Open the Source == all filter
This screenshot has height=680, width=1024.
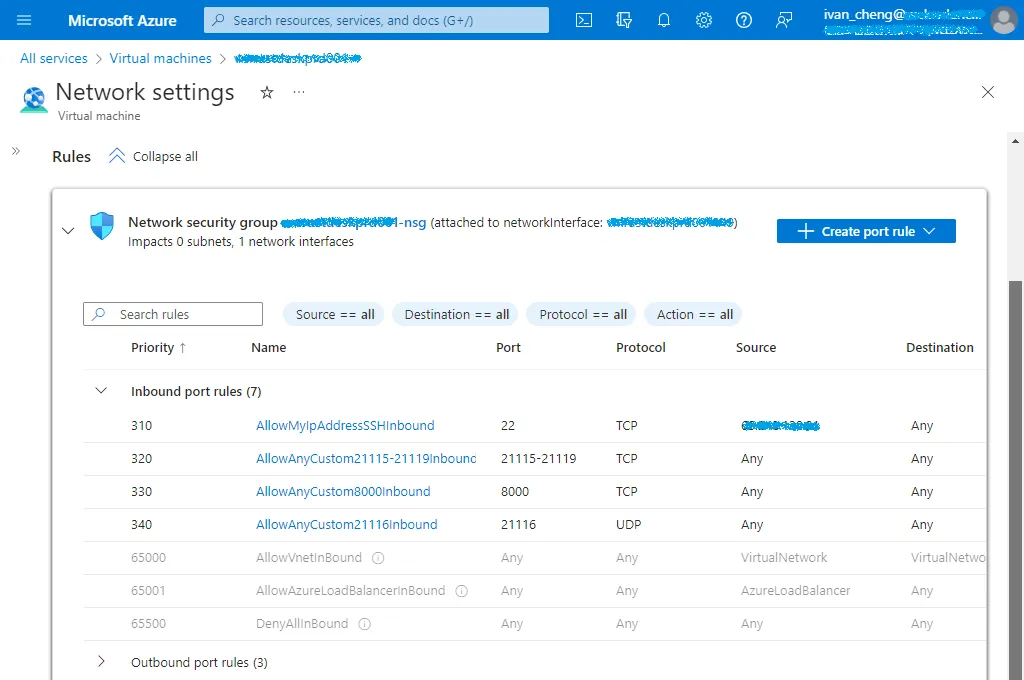point(334,314)
